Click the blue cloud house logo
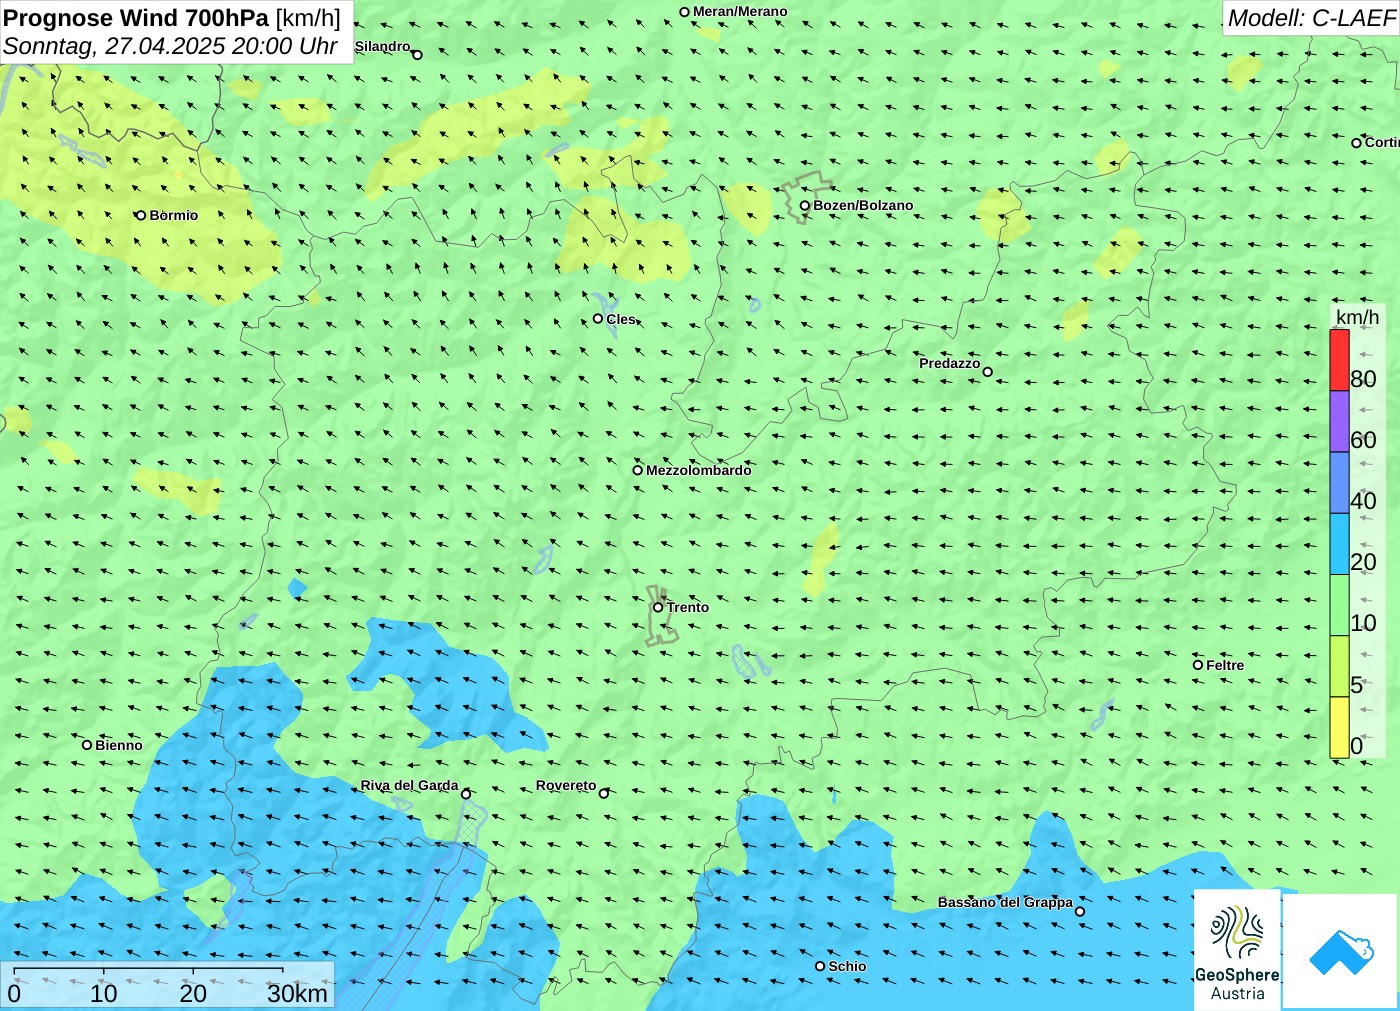This screenshot has height=1011, width=1400. tap(1341, 951)
